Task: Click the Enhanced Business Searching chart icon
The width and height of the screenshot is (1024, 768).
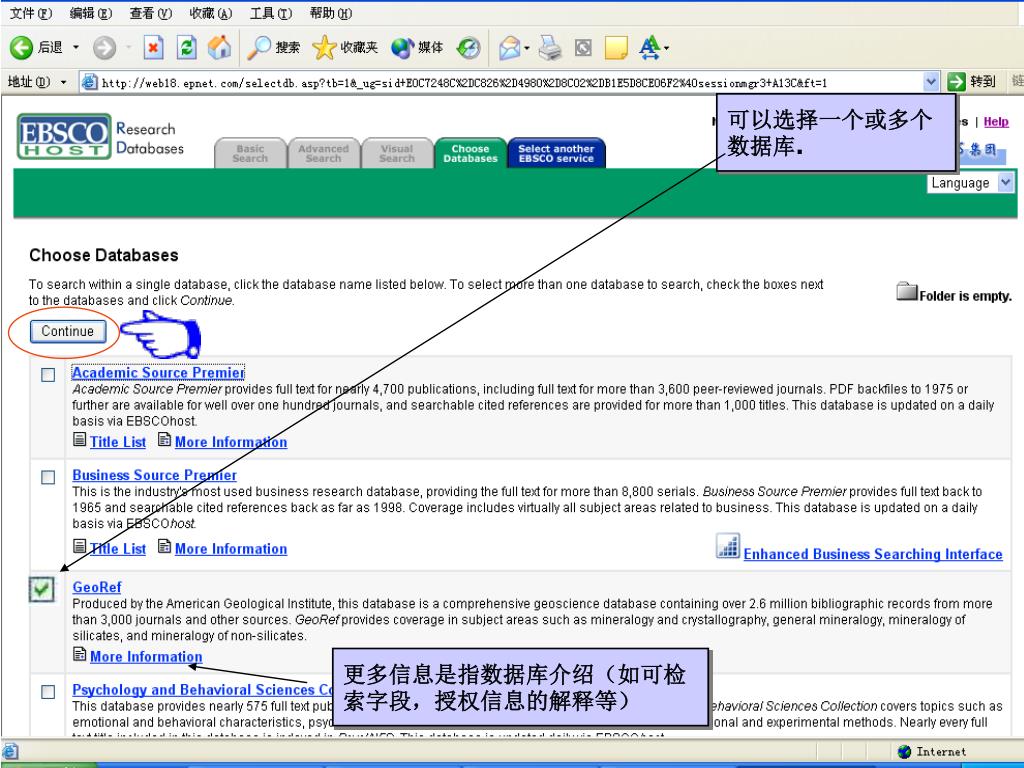Action: point(728,546)
